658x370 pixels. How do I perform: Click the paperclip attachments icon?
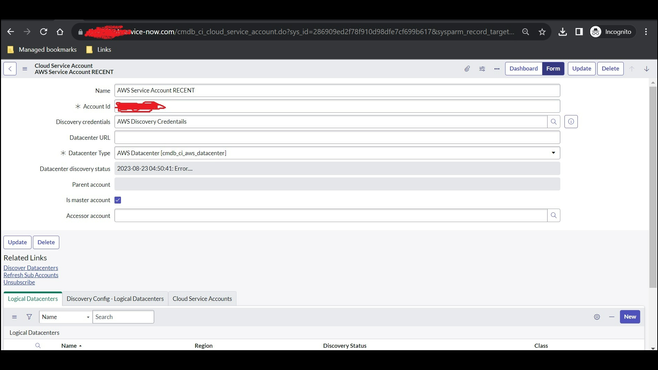[x=467, y=68]
